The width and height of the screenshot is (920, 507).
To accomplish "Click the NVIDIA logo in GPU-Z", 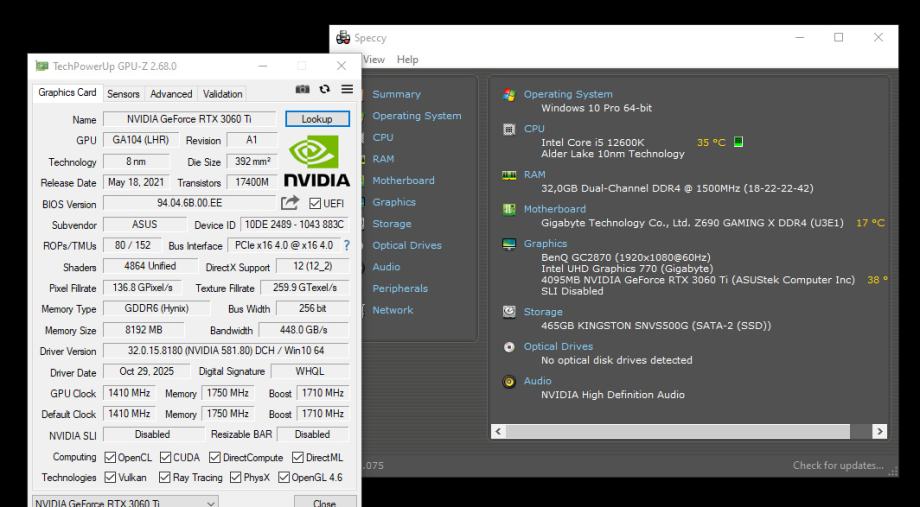I will coord(317,161).
